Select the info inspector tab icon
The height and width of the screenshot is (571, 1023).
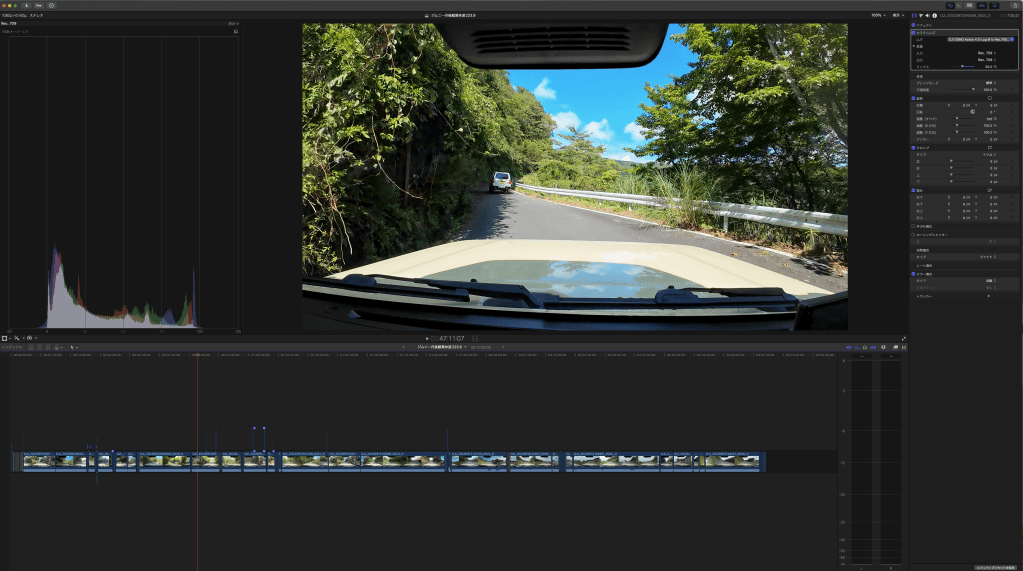934,15
